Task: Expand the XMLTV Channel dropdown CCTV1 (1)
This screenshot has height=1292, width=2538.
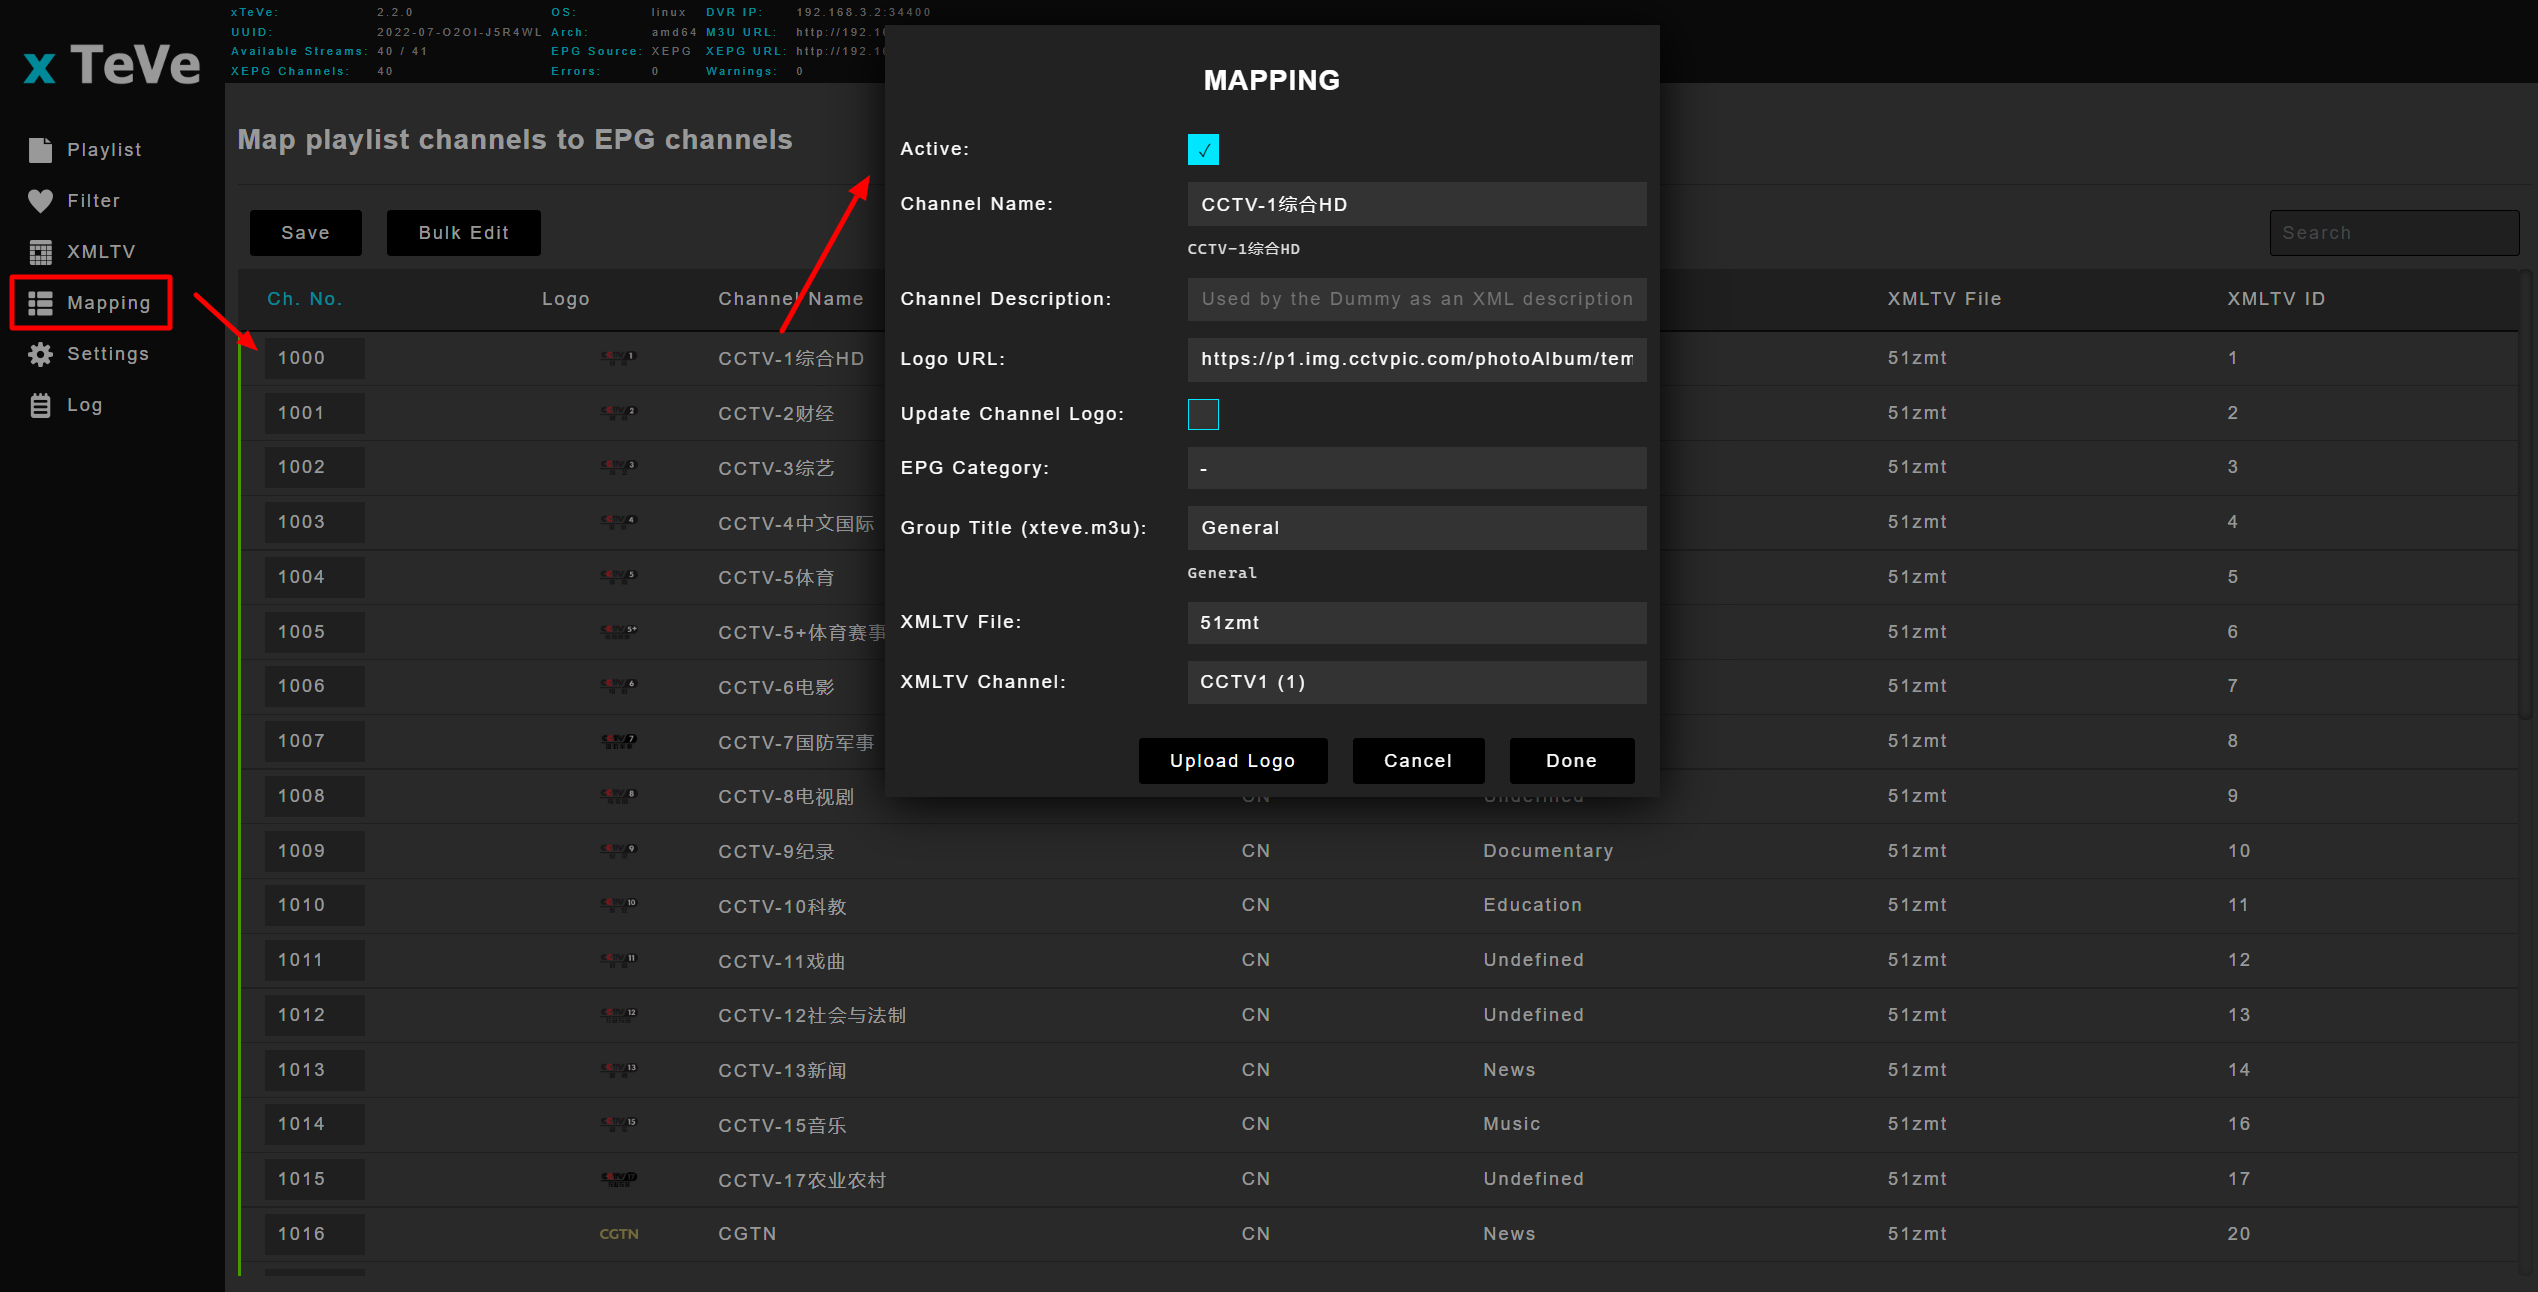Action: [1416, 682]
